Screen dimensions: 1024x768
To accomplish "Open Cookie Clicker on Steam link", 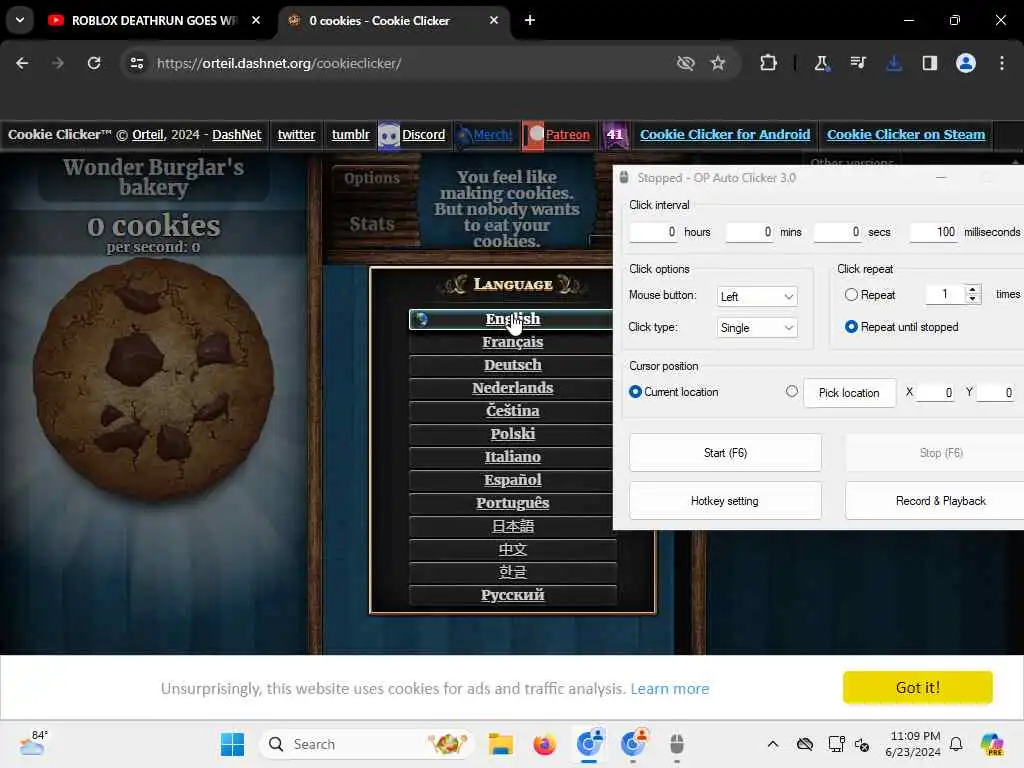I will tap(906, 135).
